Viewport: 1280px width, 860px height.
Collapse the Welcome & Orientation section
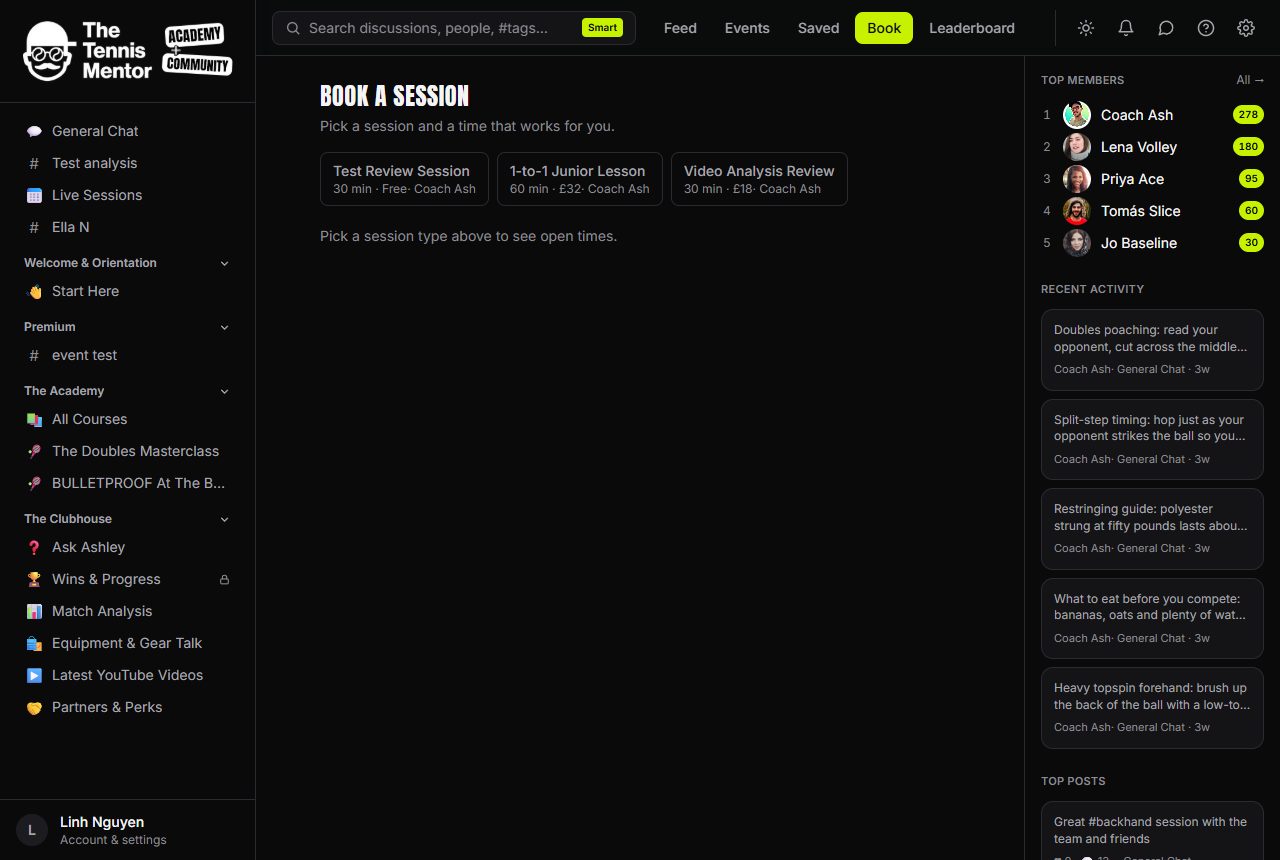224,263
